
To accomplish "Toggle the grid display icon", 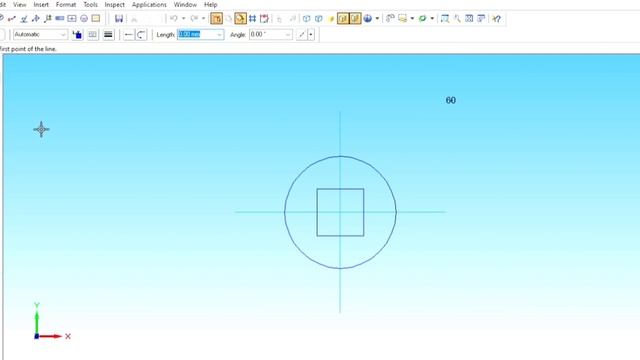I will coord(253,19).
